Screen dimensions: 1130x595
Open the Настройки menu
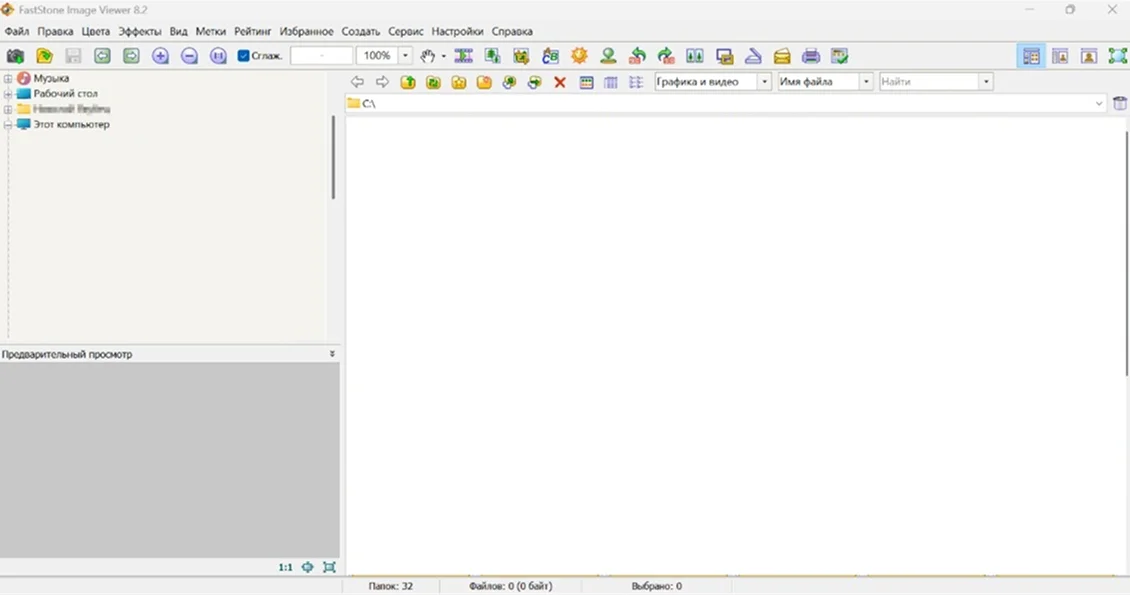(x=458, y=32)
